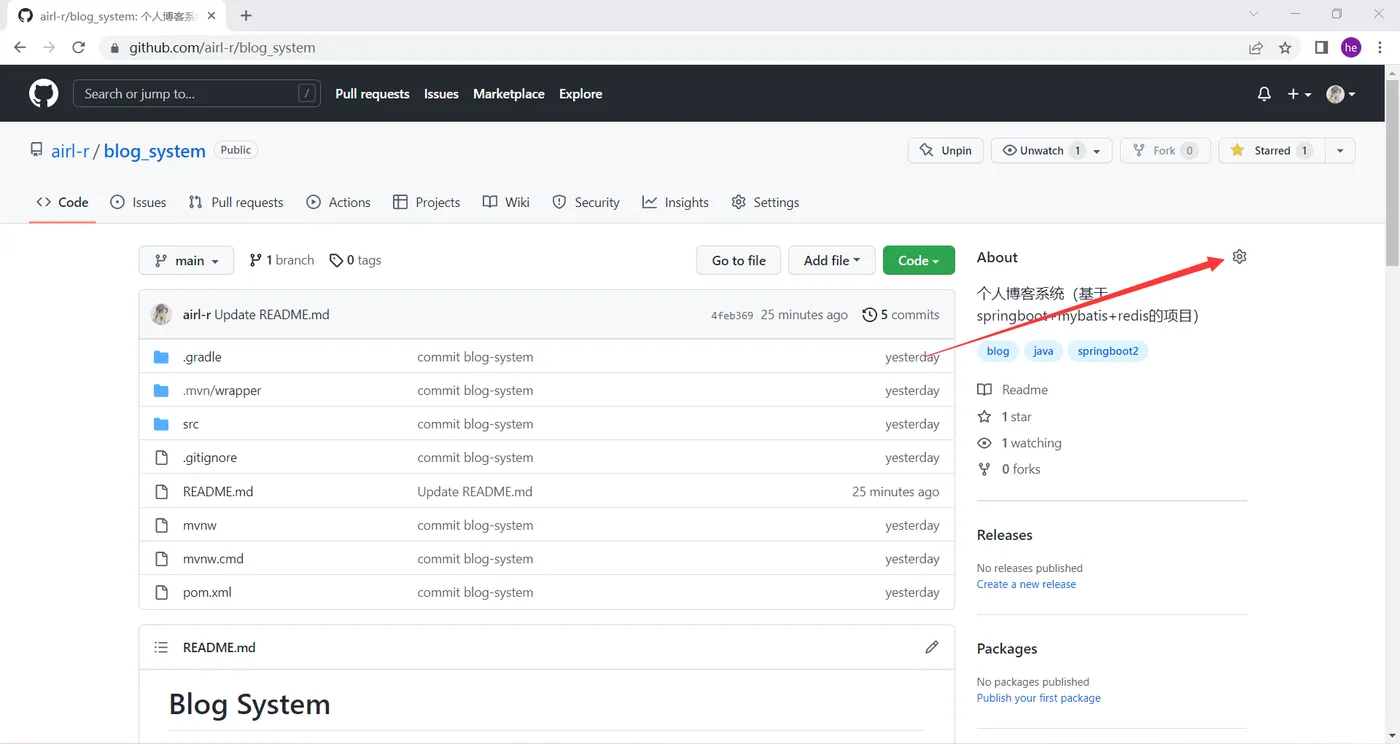This screenshot has height=744, width=1400.
Task: Click the pom.xml file icon
Action: (x=161, y=592)
